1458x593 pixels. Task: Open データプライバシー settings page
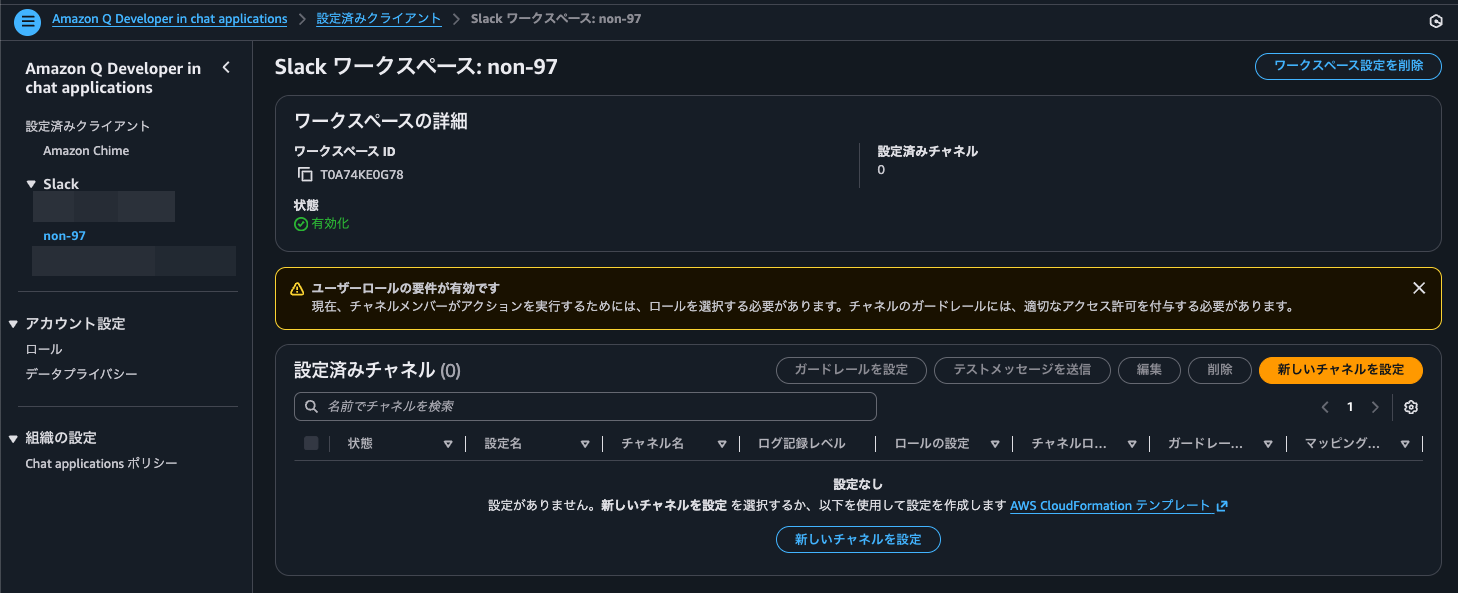pos(78,373)
